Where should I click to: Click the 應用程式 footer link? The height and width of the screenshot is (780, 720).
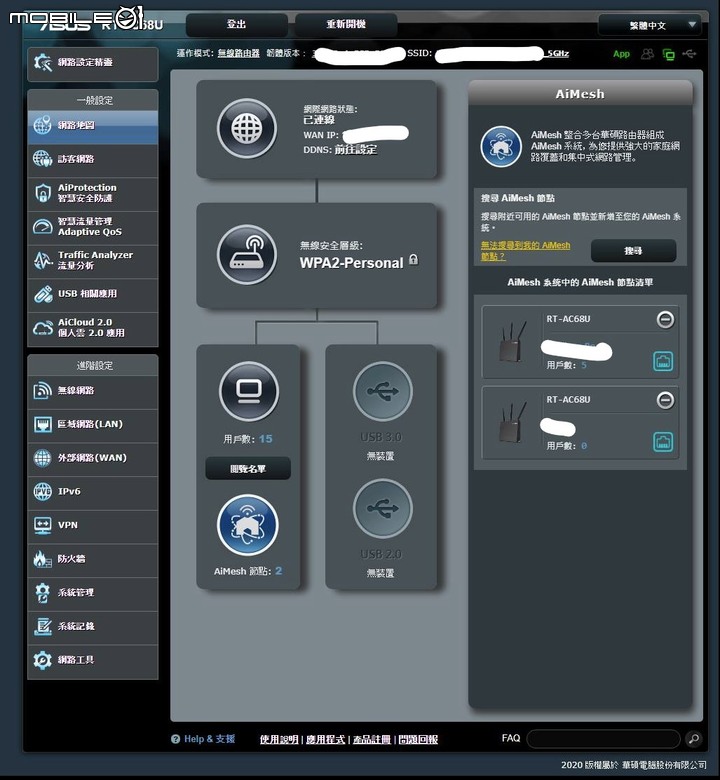pyautogui.click(x=325, y=740)
